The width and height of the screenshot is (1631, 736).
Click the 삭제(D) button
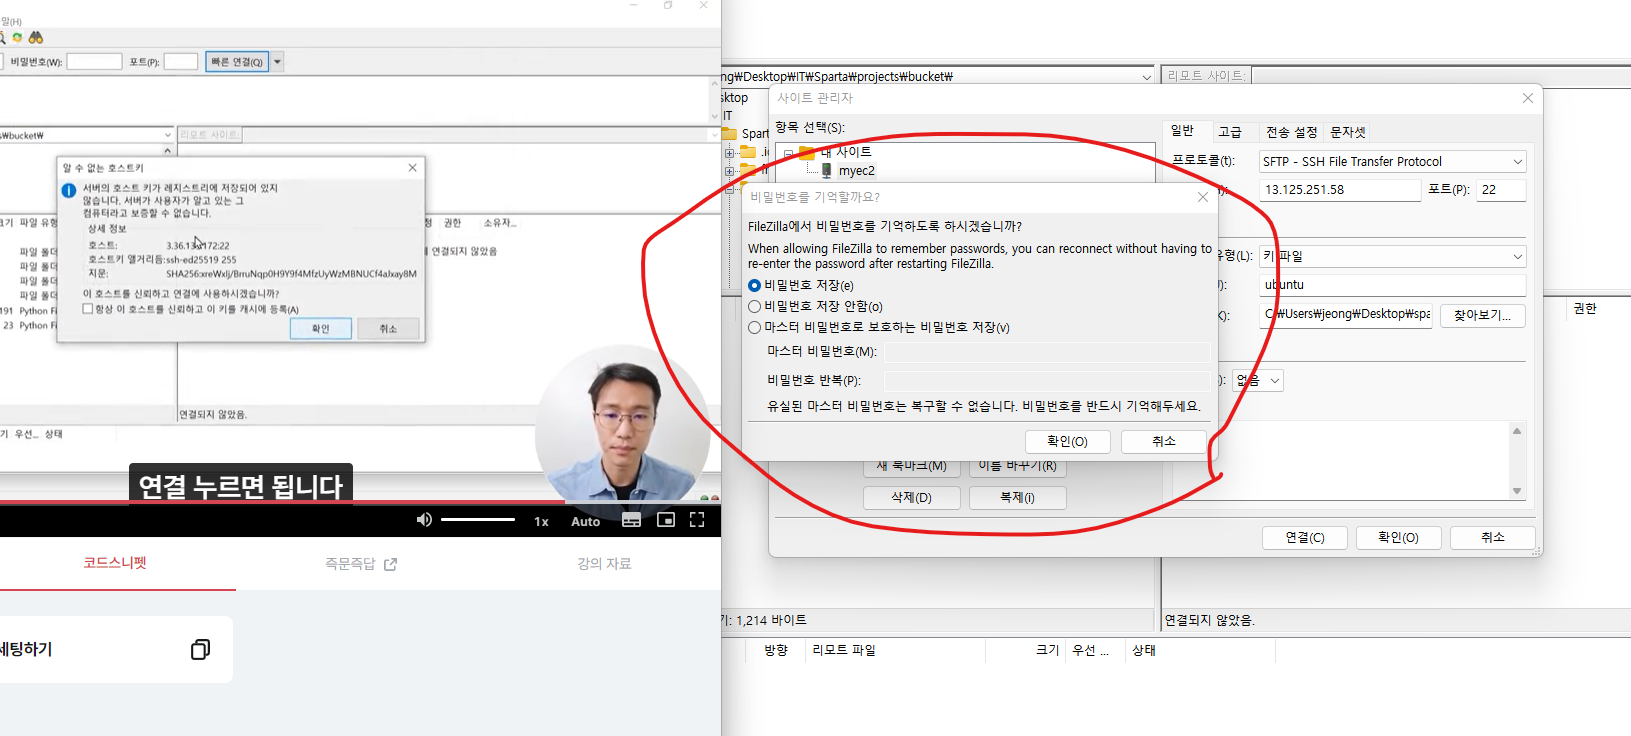tap(911, 498)
